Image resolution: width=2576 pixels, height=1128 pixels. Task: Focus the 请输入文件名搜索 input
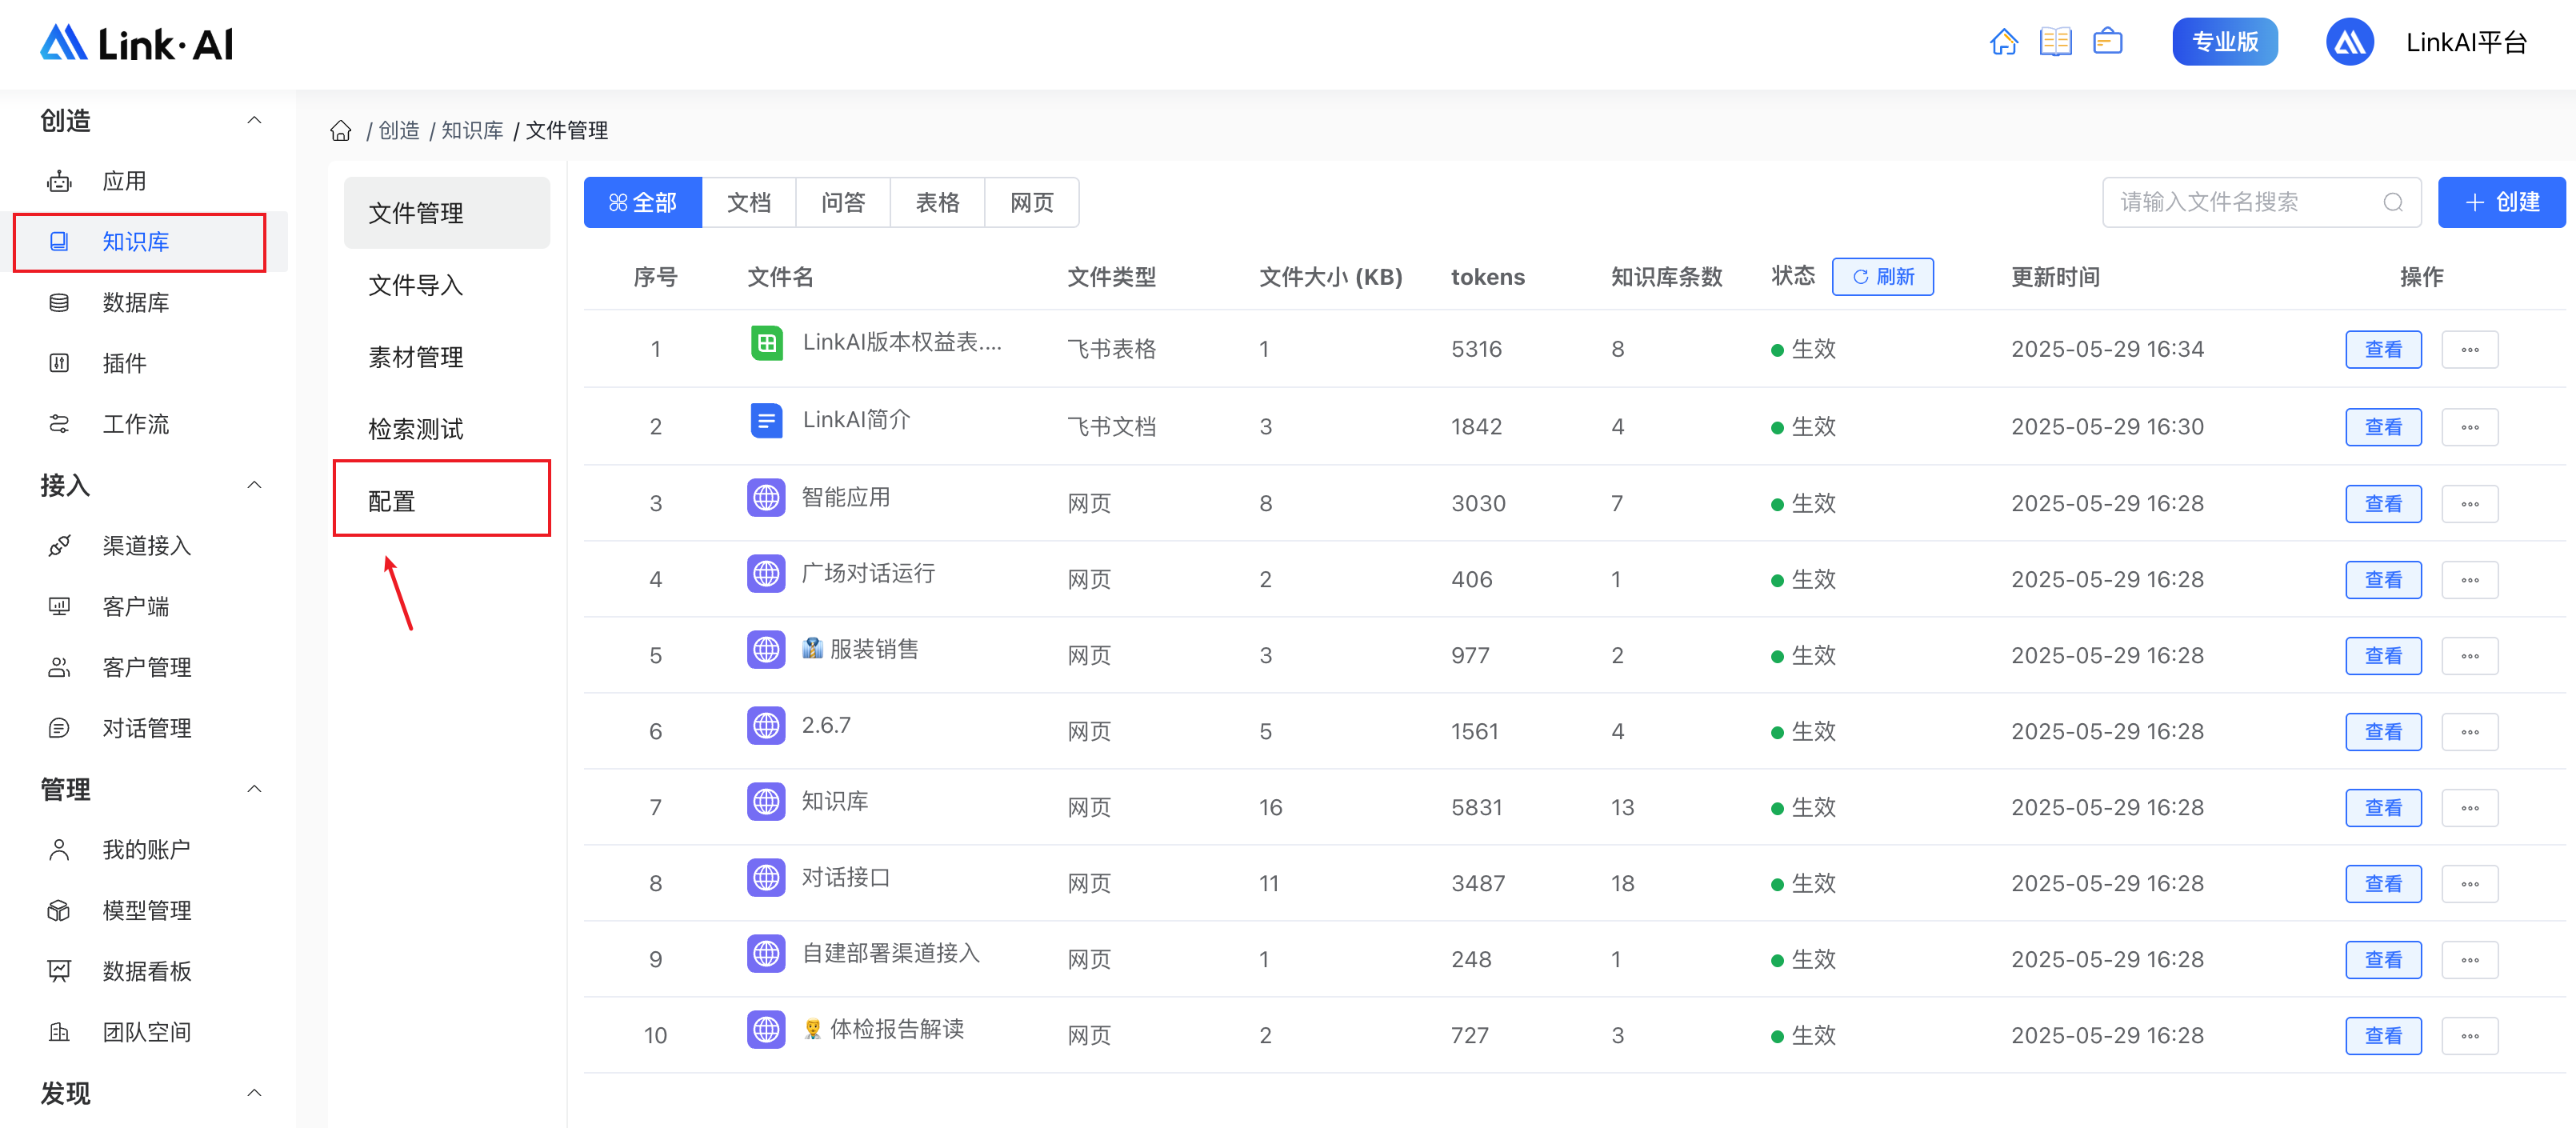click(2261, 202)
